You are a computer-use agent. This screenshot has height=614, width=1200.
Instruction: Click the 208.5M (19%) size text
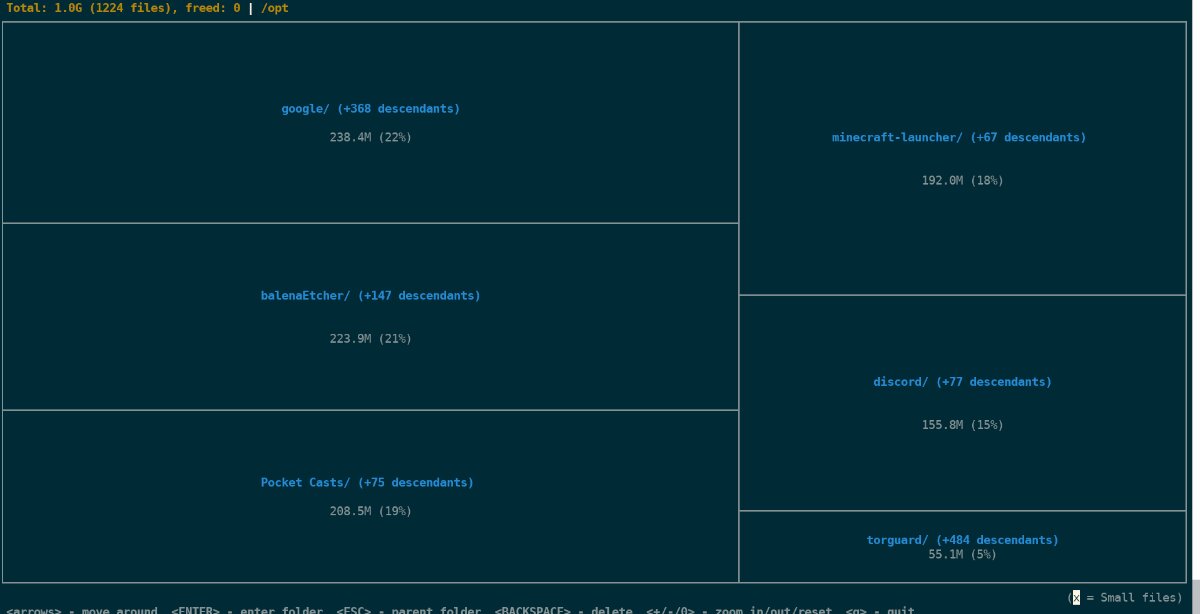pos(370,511)
